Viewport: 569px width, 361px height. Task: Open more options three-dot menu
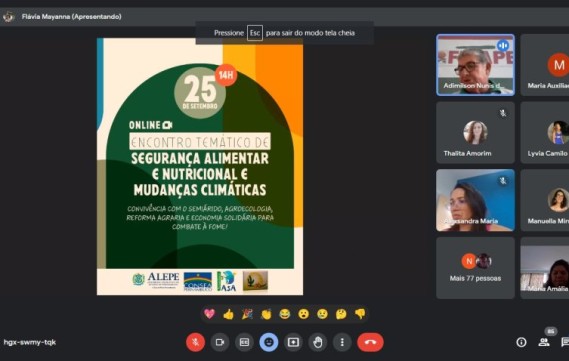click(342, 342)
